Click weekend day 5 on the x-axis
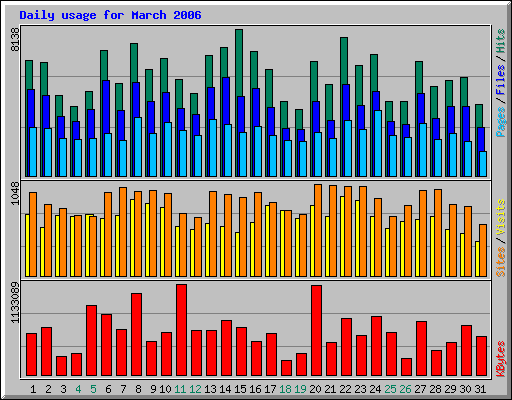Image resolution: width=512 pixels, height=400 pixels. pos(93,389)
